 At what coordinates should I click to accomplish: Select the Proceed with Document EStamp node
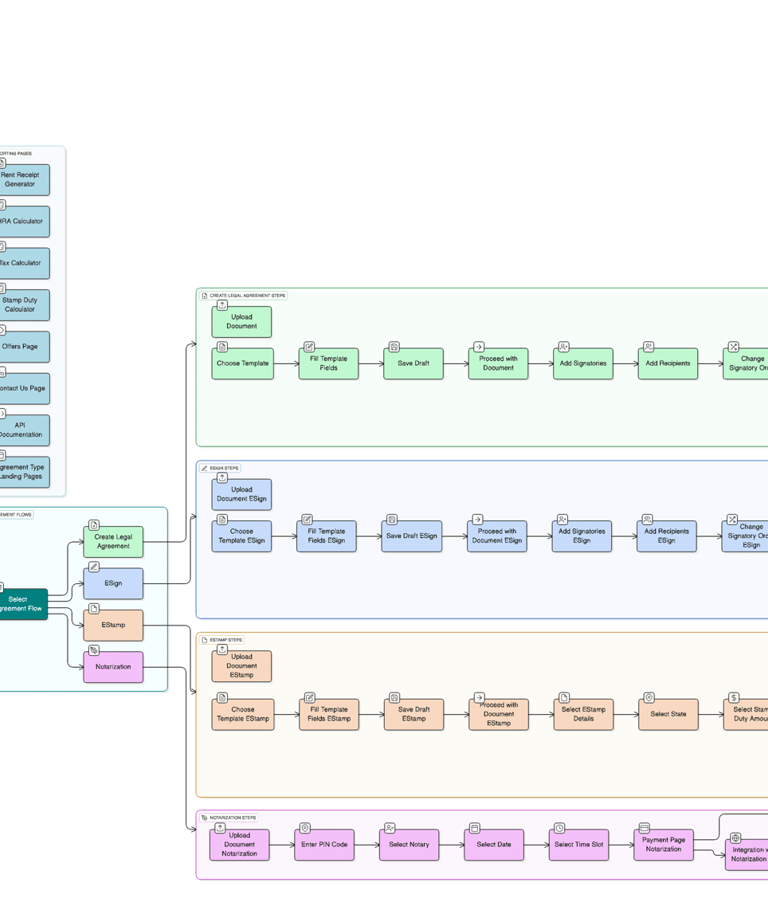click(x=499, y=714)
